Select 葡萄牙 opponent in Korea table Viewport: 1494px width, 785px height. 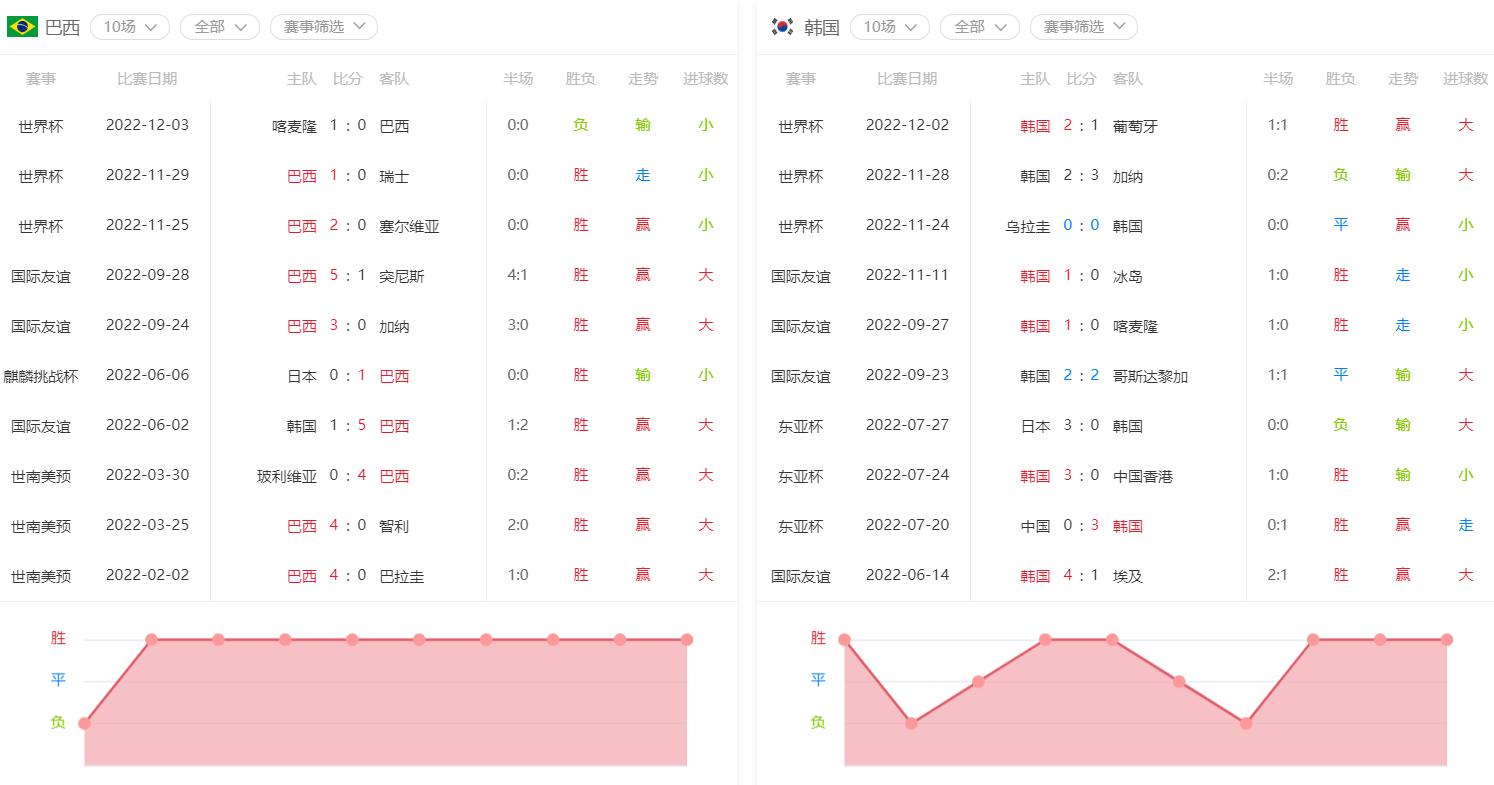coord(1135,126)
